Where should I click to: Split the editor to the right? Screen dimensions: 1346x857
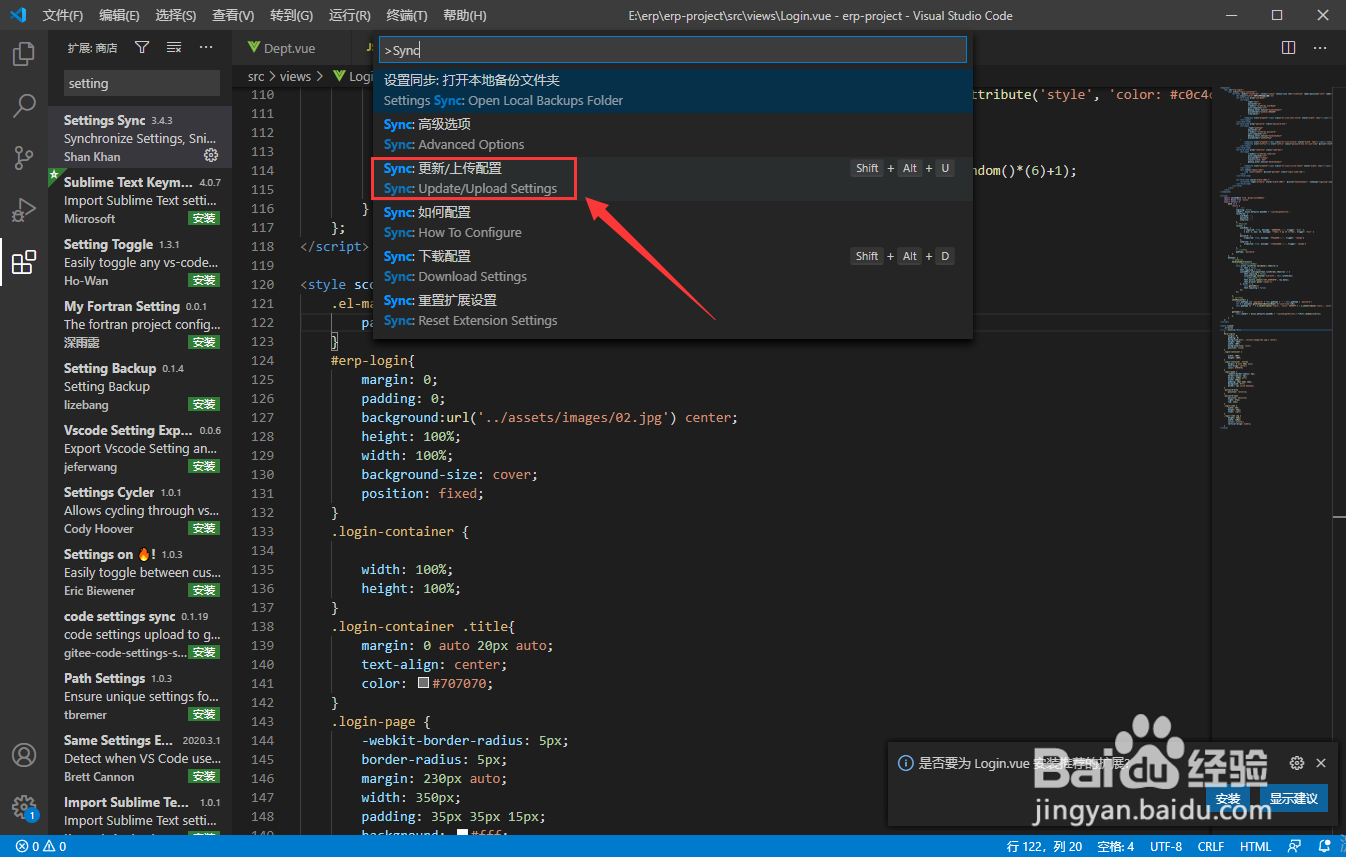1289,47
